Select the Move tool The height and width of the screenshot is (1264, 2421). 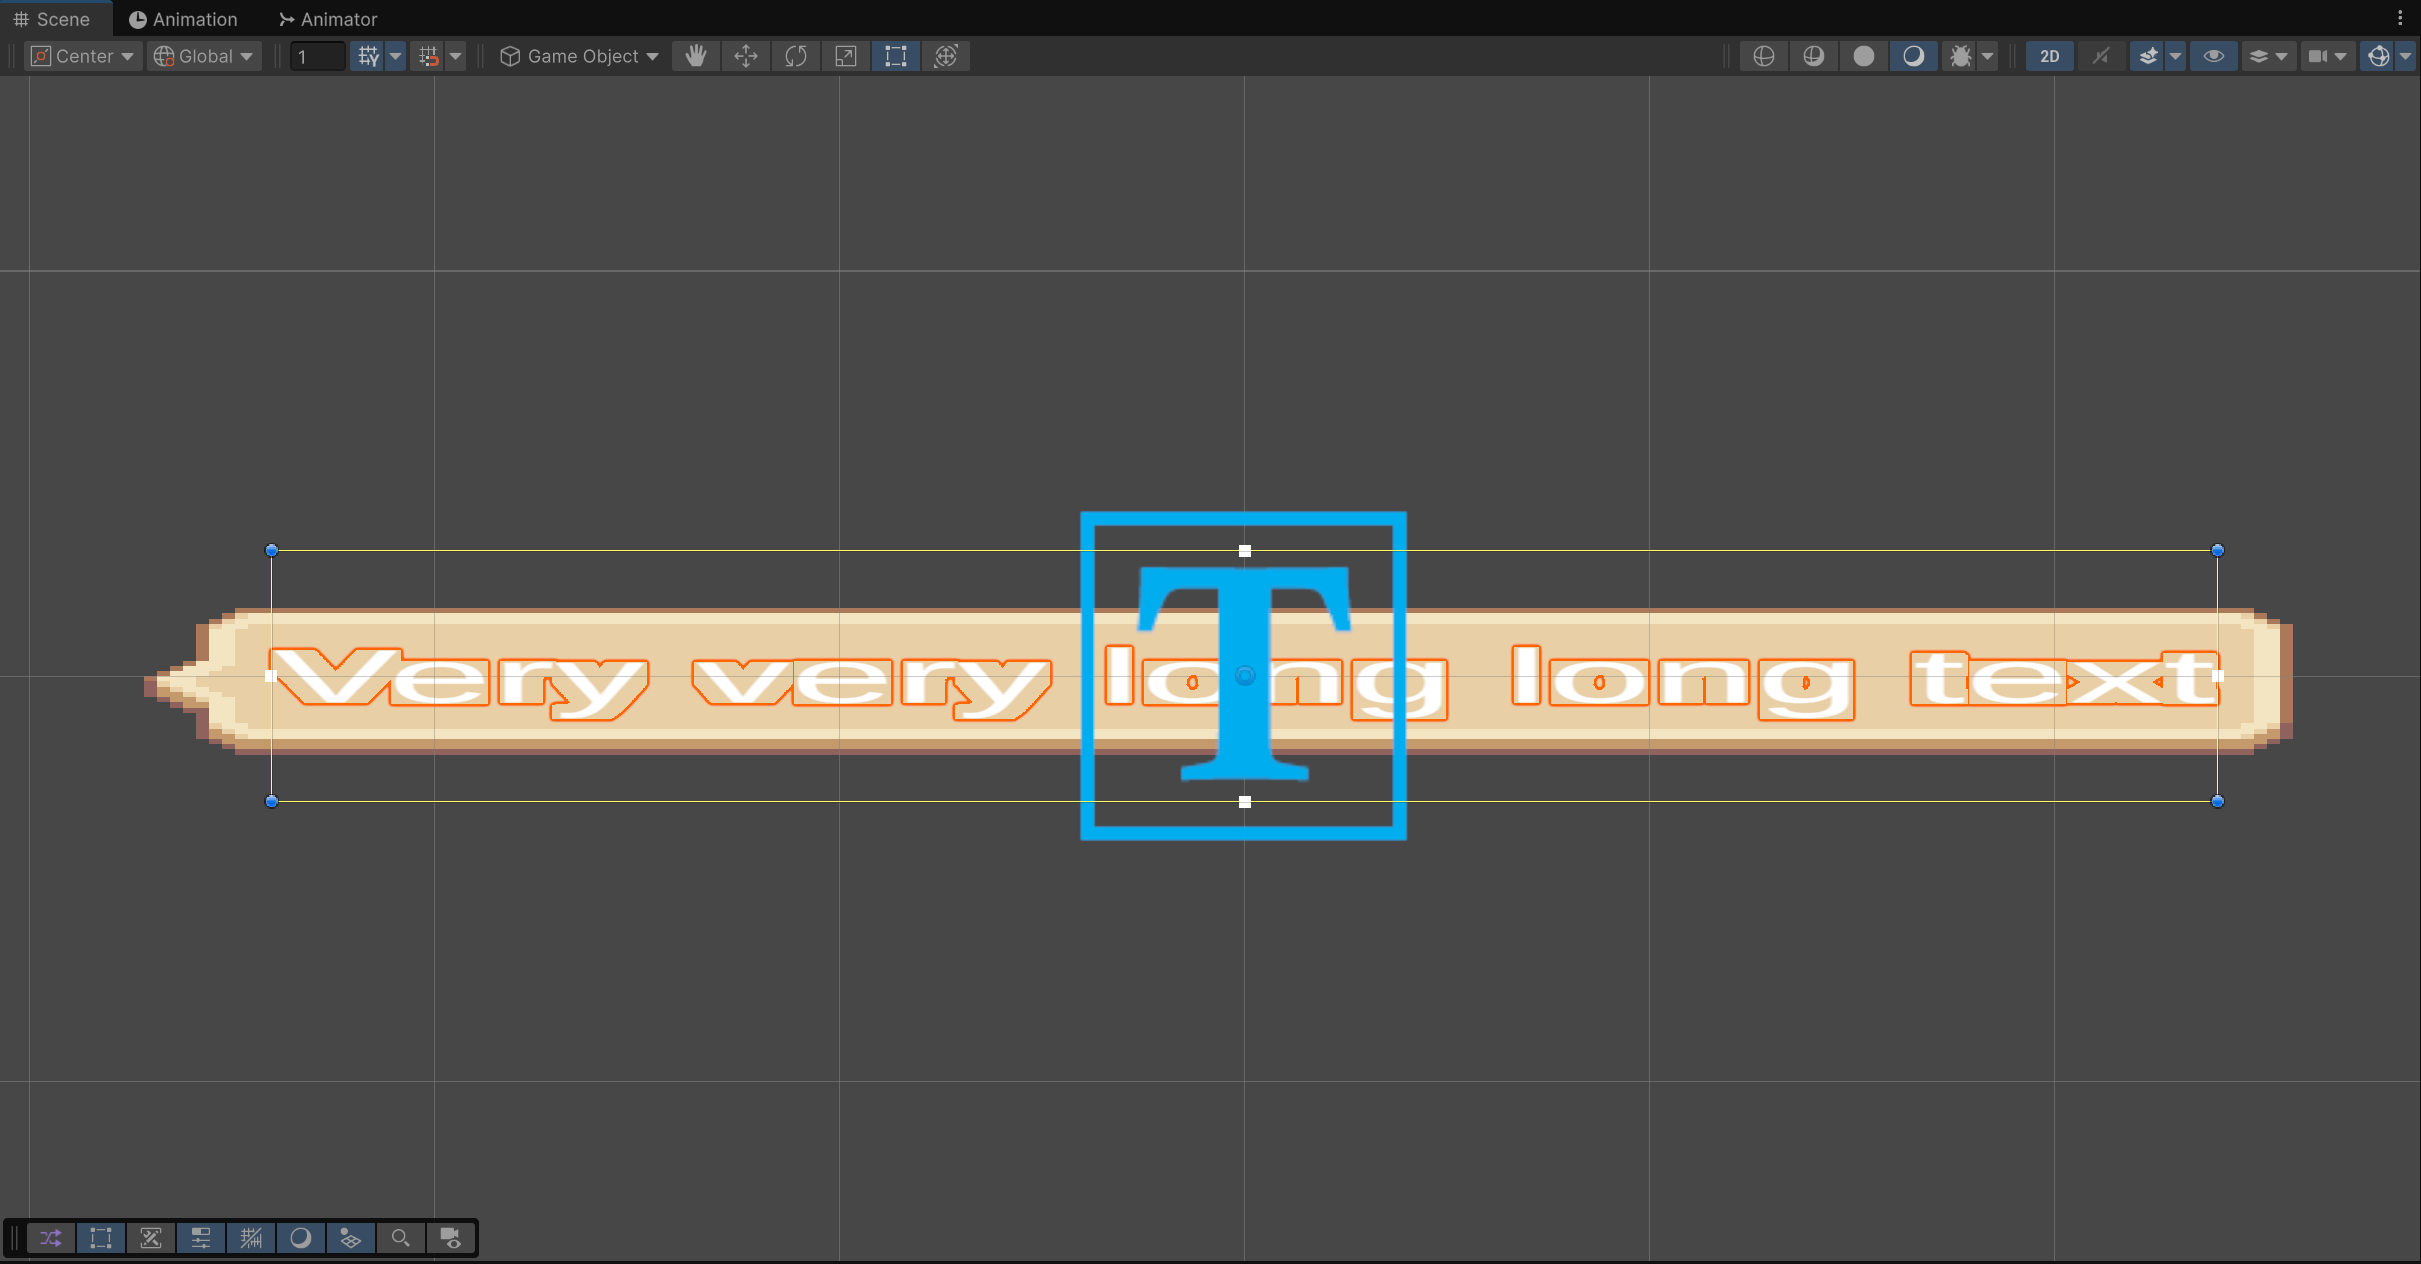click(746, 56)
